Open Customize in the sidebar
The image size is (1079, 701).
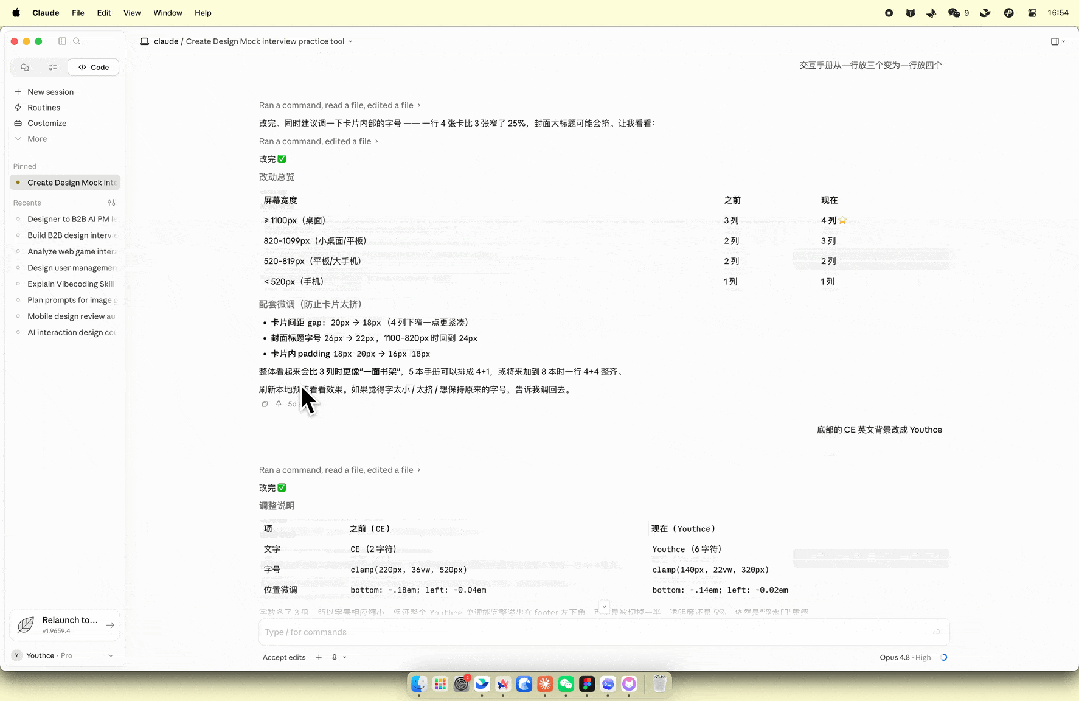click(x=47, y=124)
